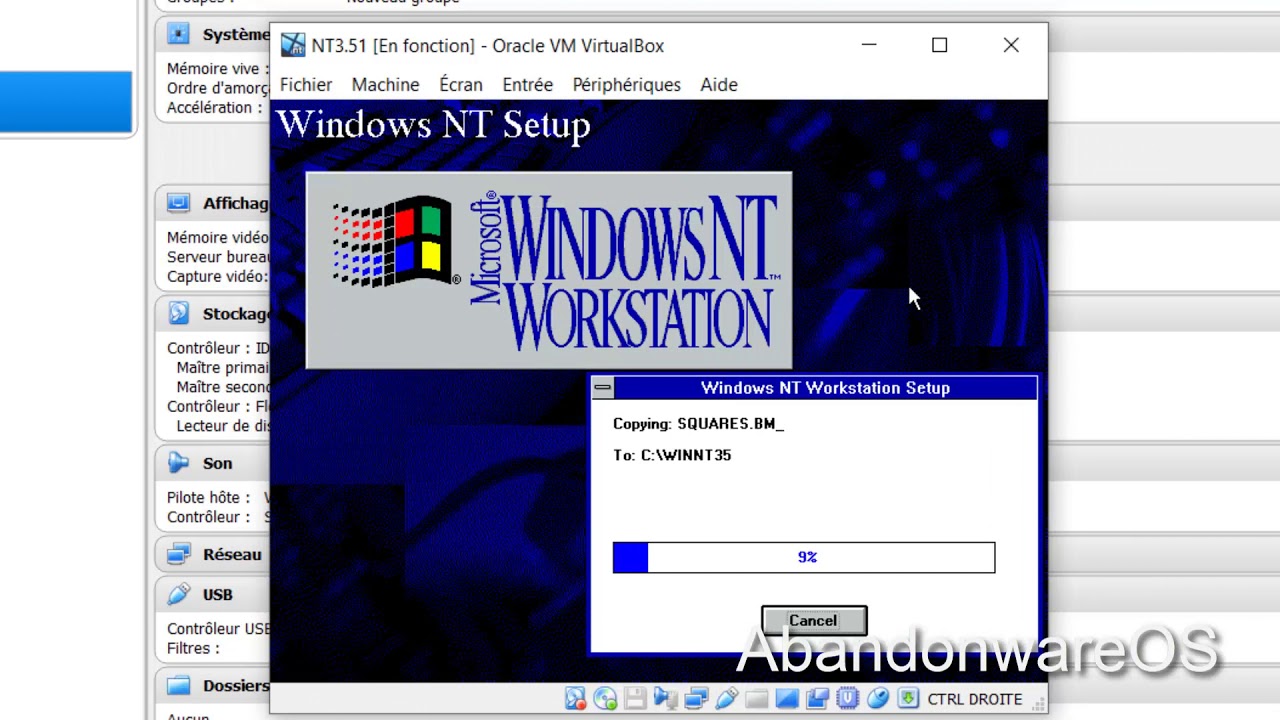Screen dimensions: 1280x720
Task: Click the Windows NT Workstation Setup title bar
Action: [x=825, y=388]
